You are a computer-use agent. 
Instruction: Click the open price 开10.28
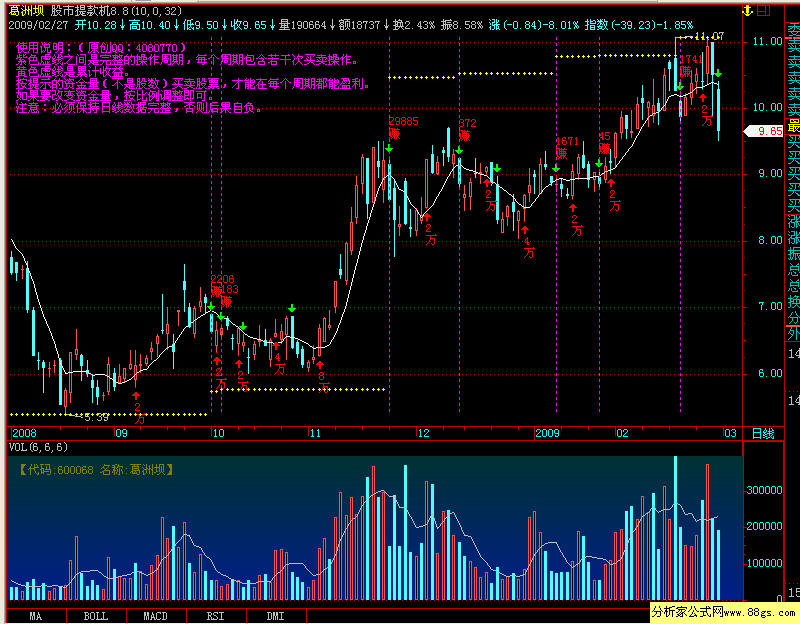[x=96, y=24]
